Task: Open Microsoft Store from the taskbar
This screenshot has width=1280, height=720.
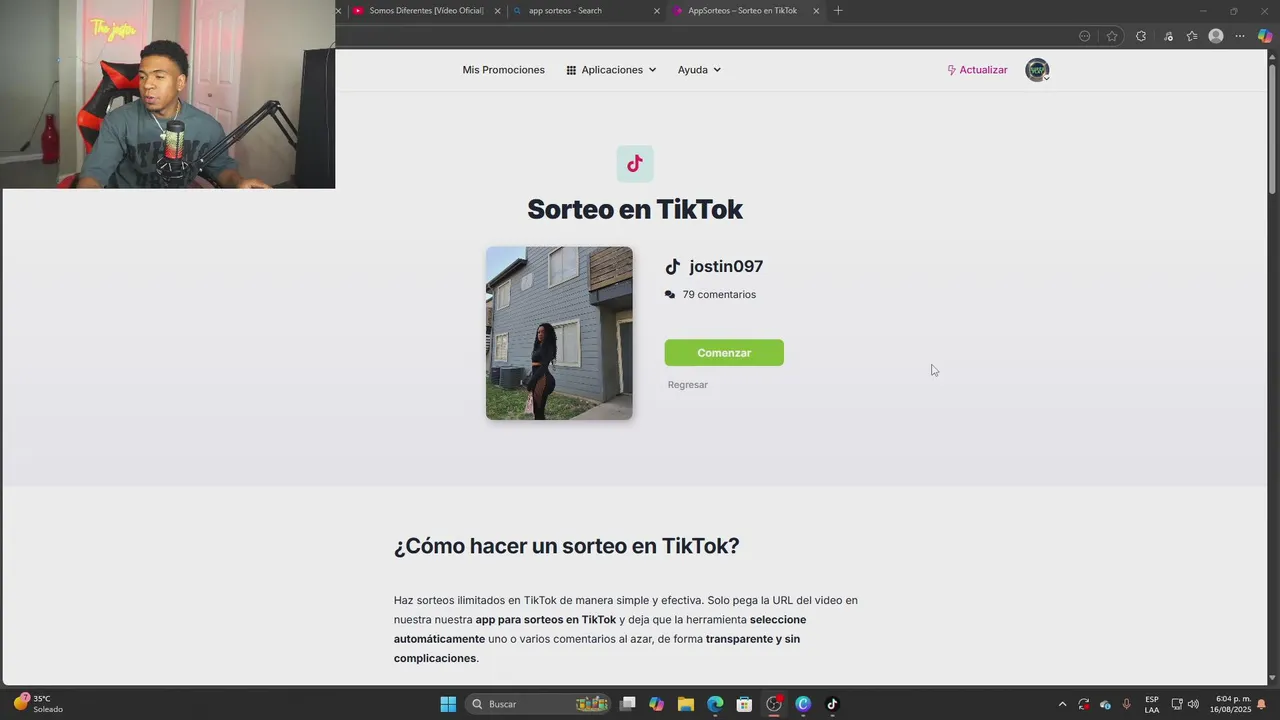Action: pos(744,704)
